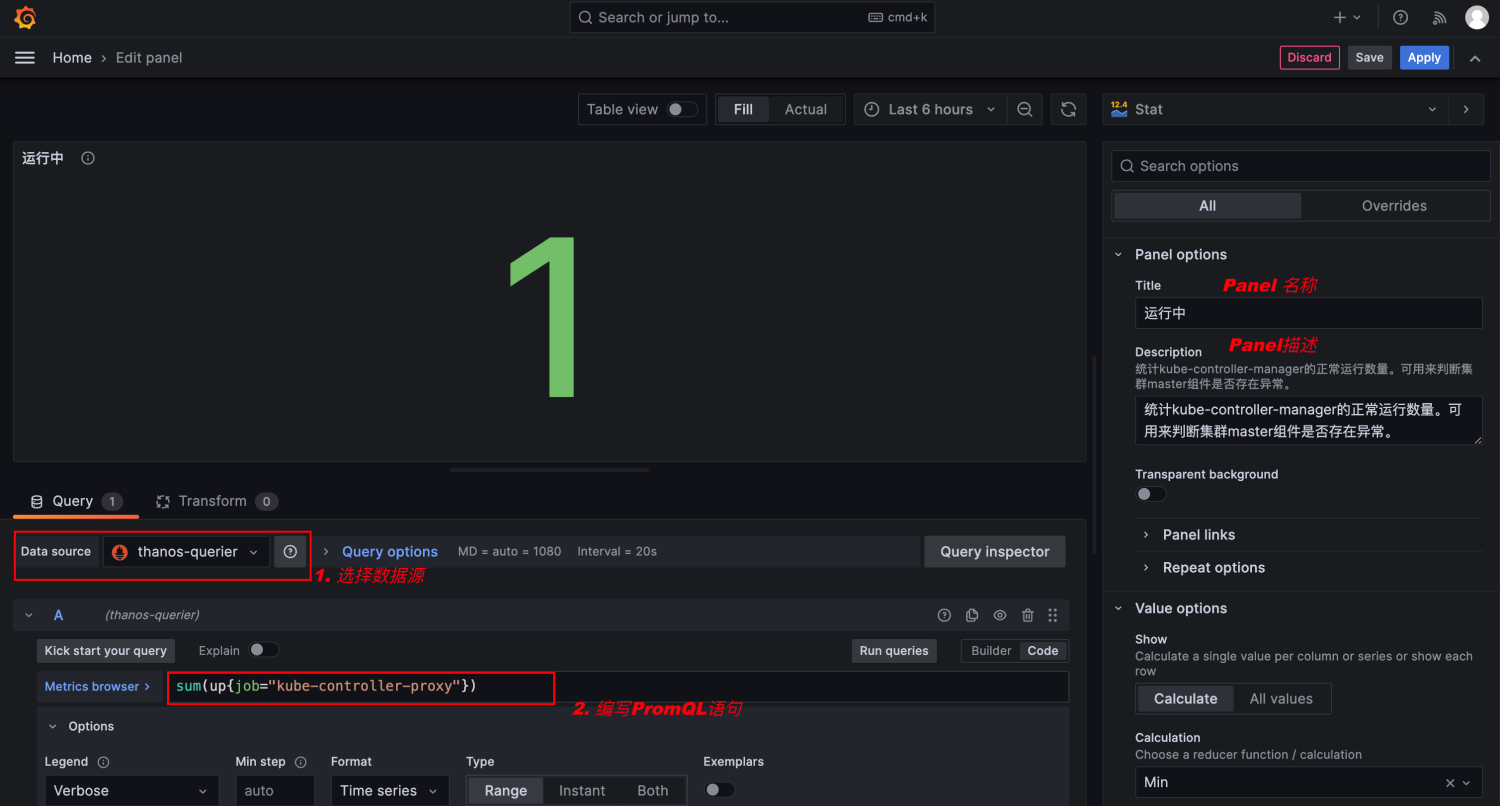Collapse the options pane arrow beside Stat
The width and height of the screenshot is (1500, 806).
click(1466, 110)
